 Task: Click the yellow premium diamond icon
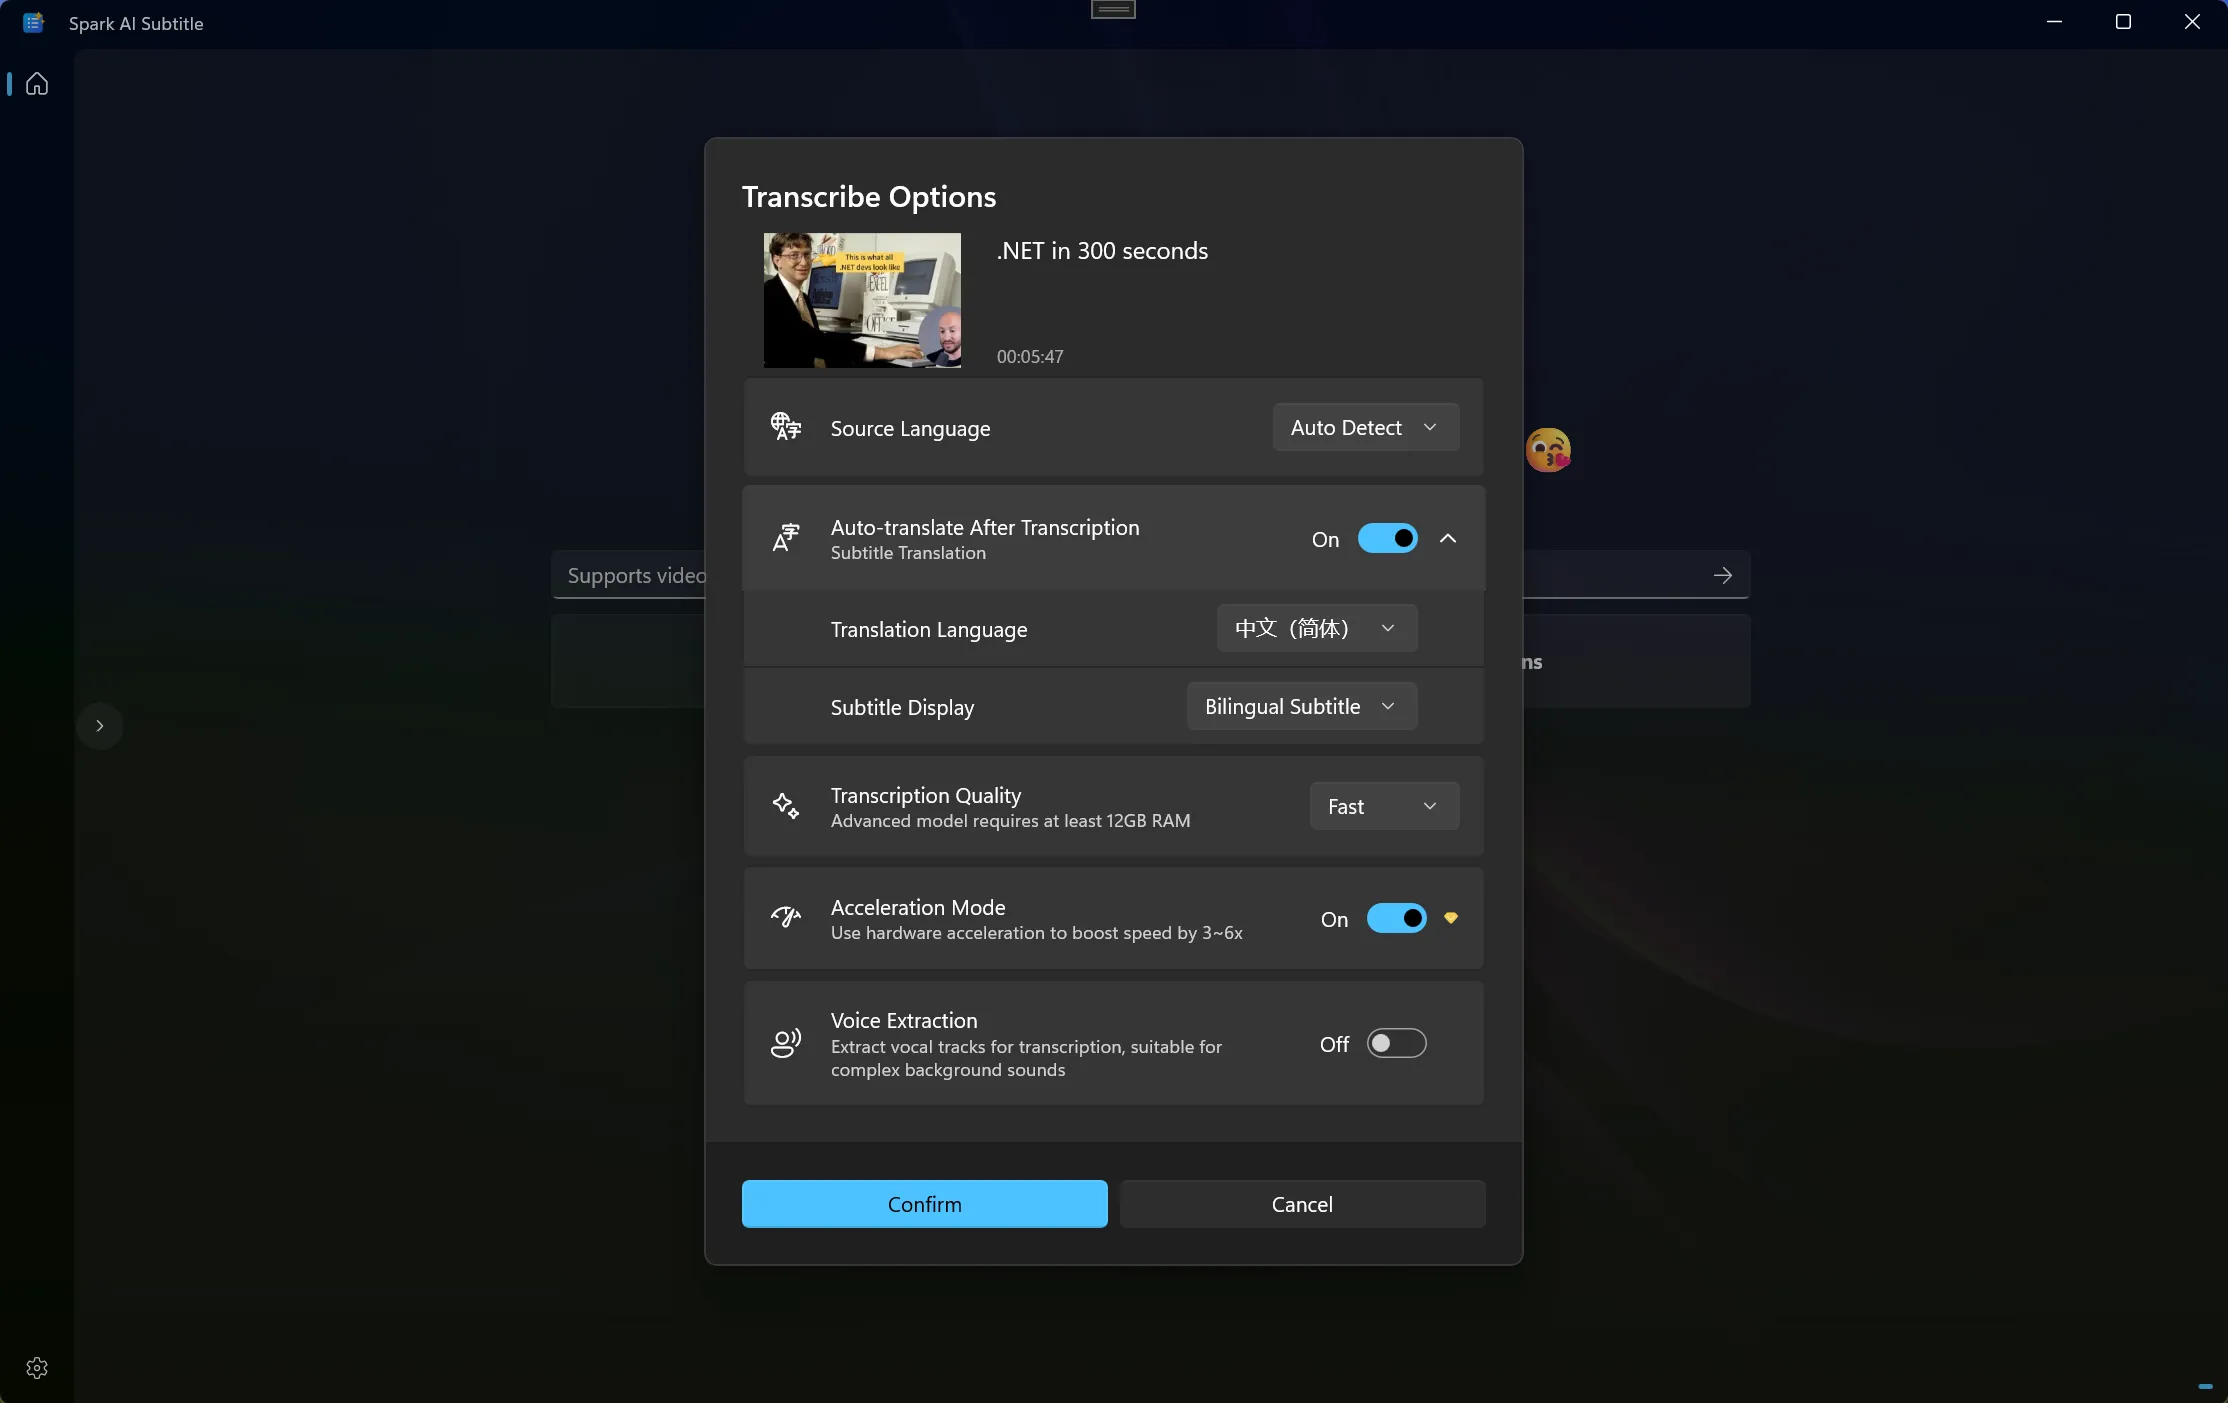point(1451,918)
